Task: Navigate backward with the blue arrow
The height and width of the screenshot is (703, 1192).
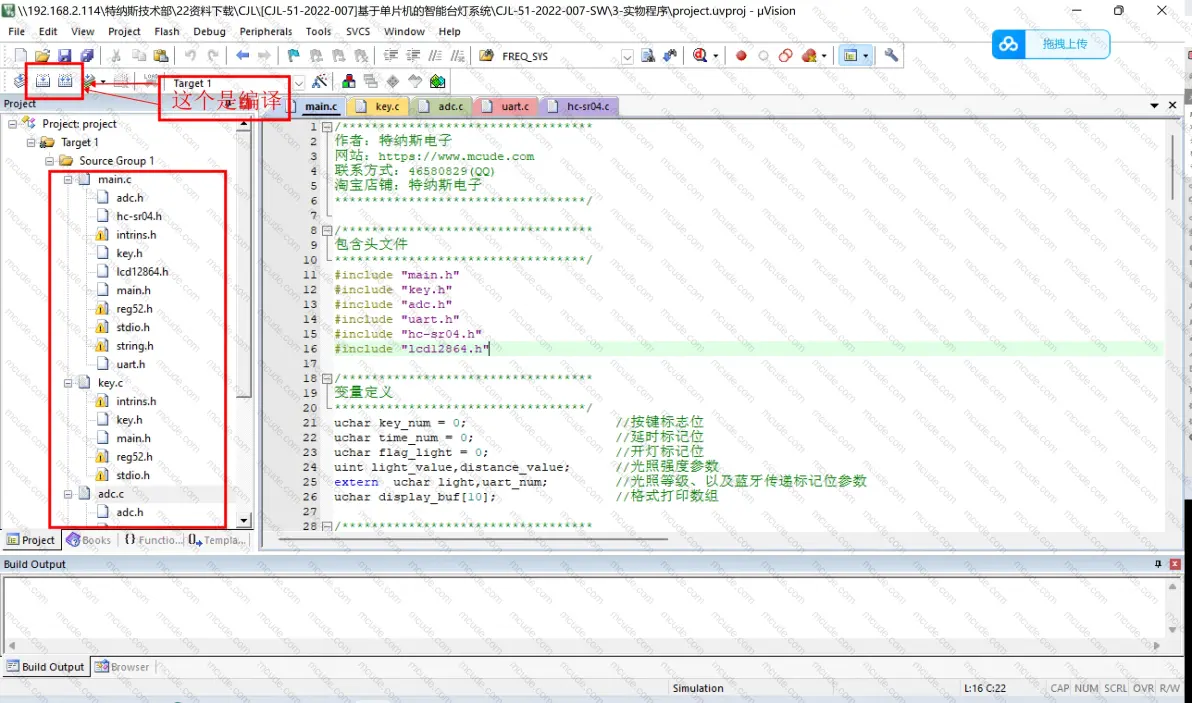Action: point(243,55)
